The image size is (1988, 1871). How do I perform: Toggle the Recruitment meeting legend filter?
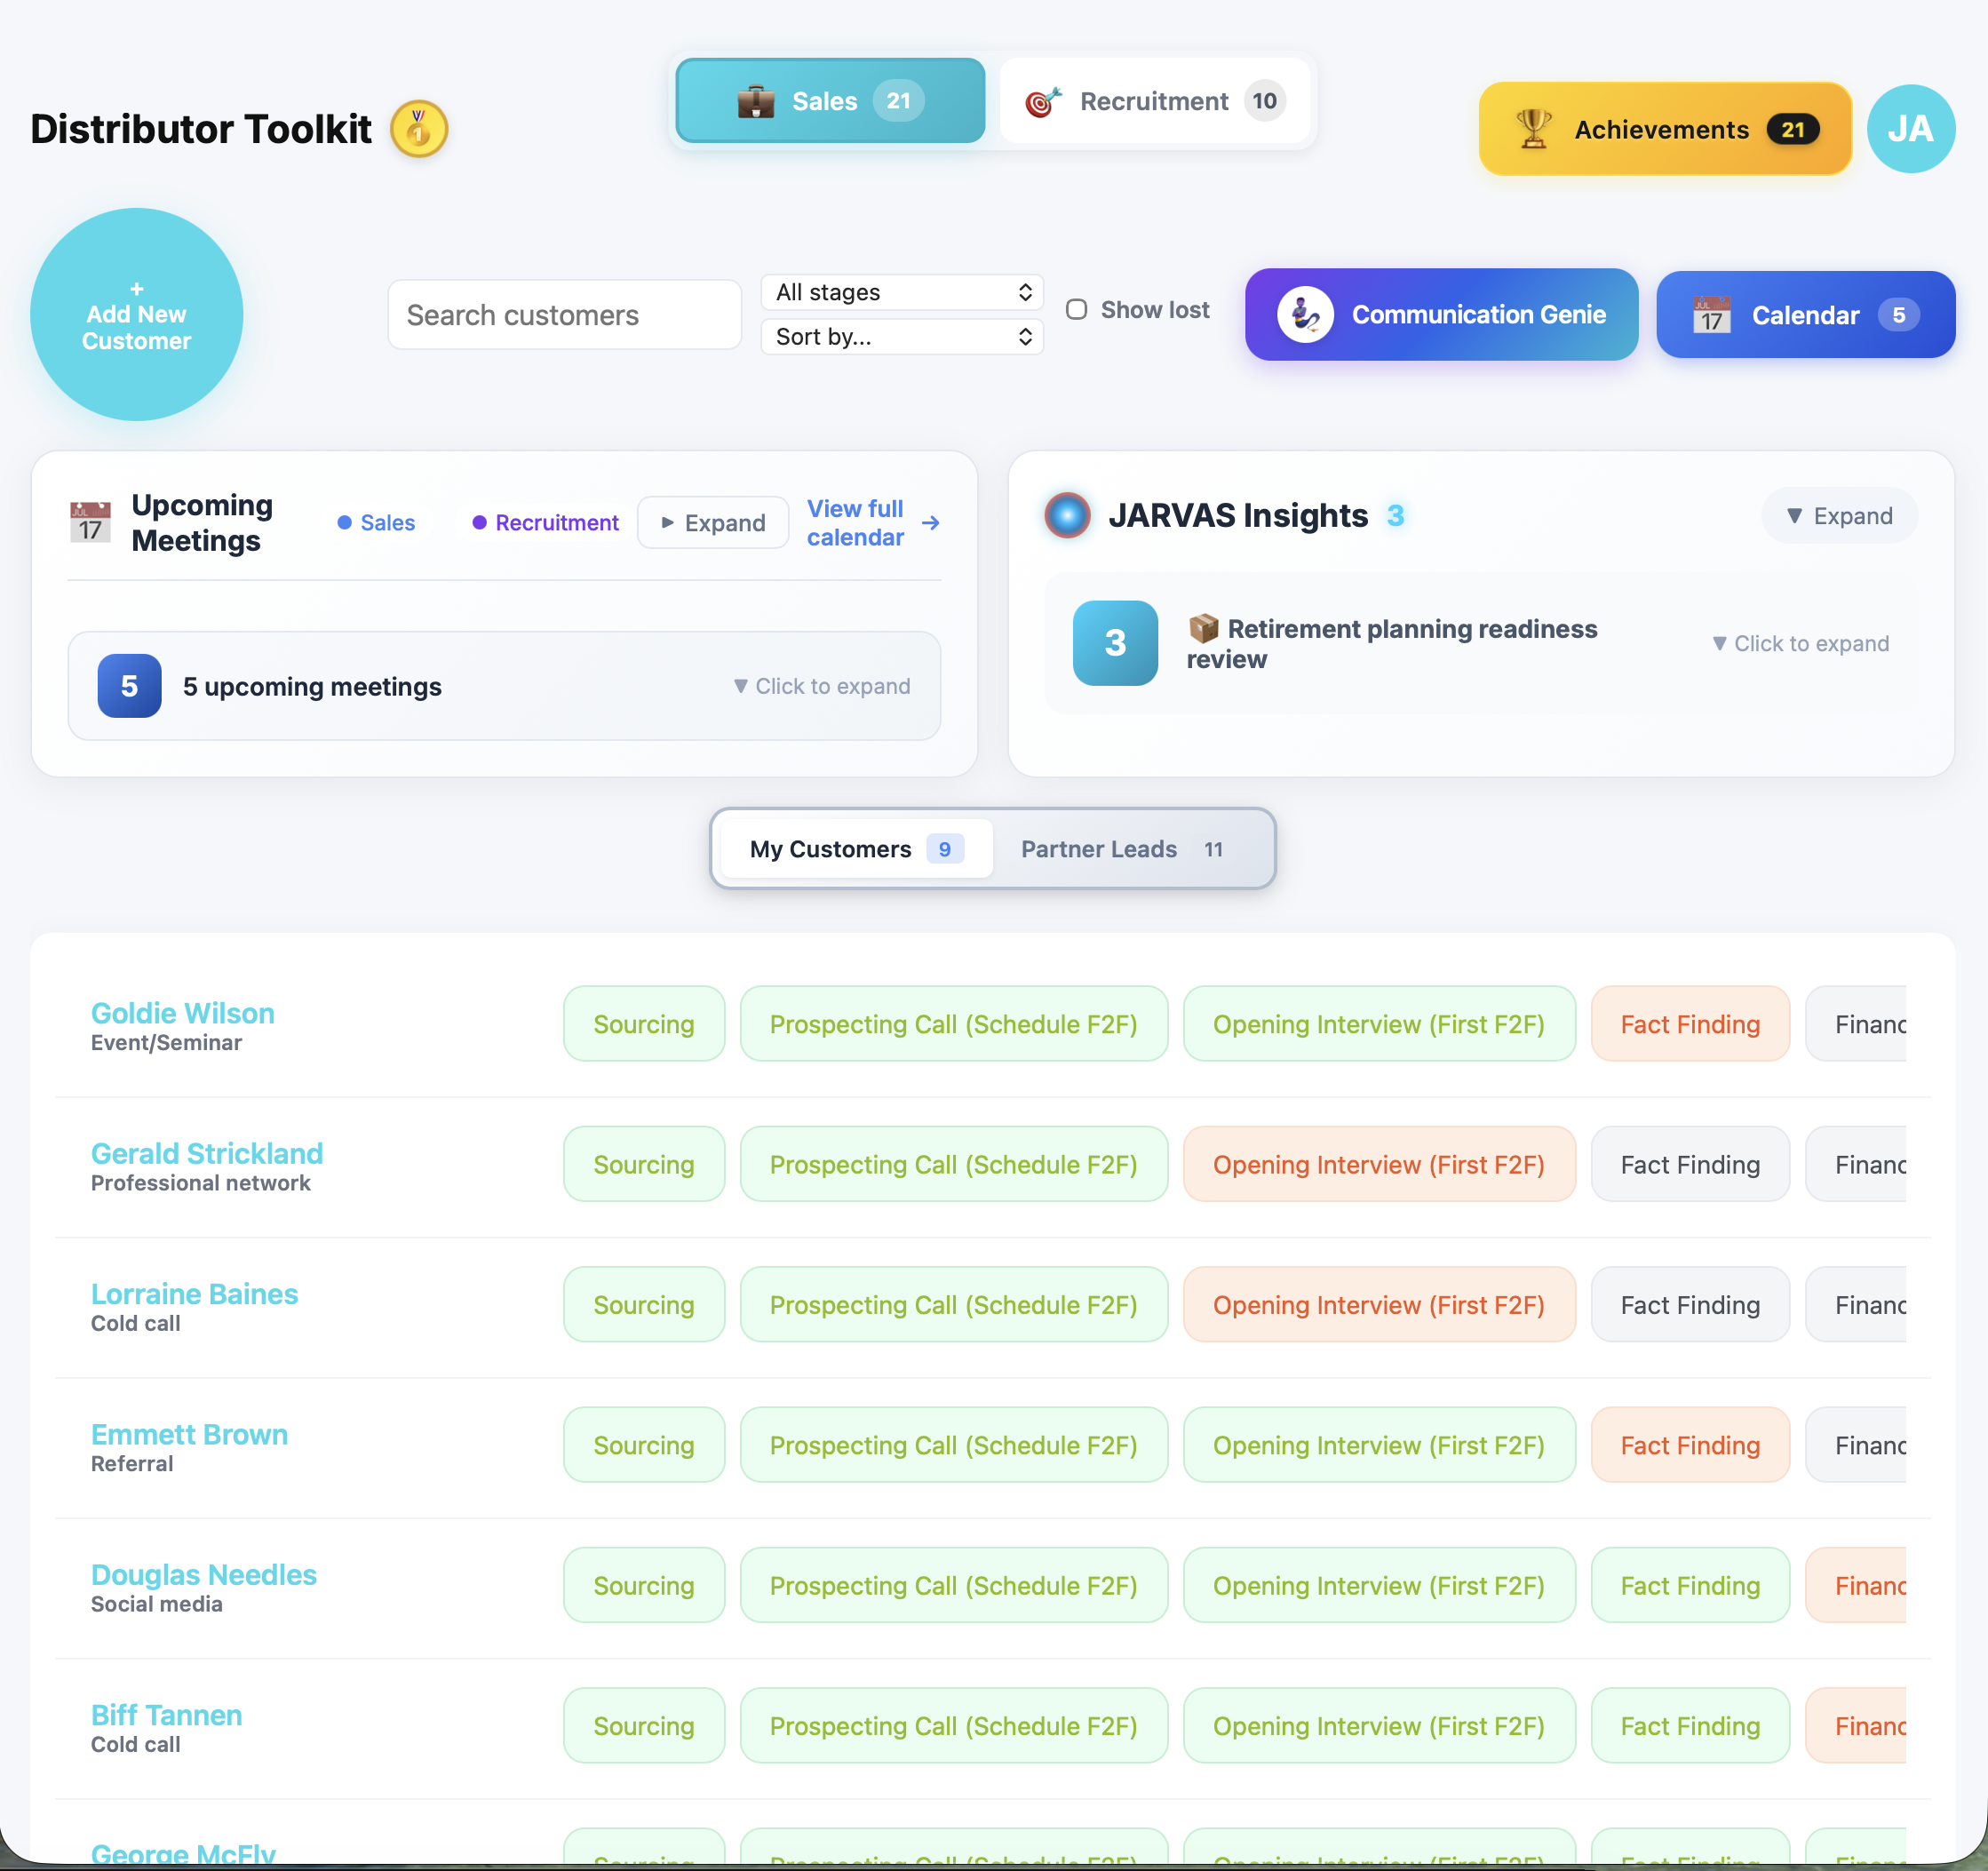(x=545, y=523)
